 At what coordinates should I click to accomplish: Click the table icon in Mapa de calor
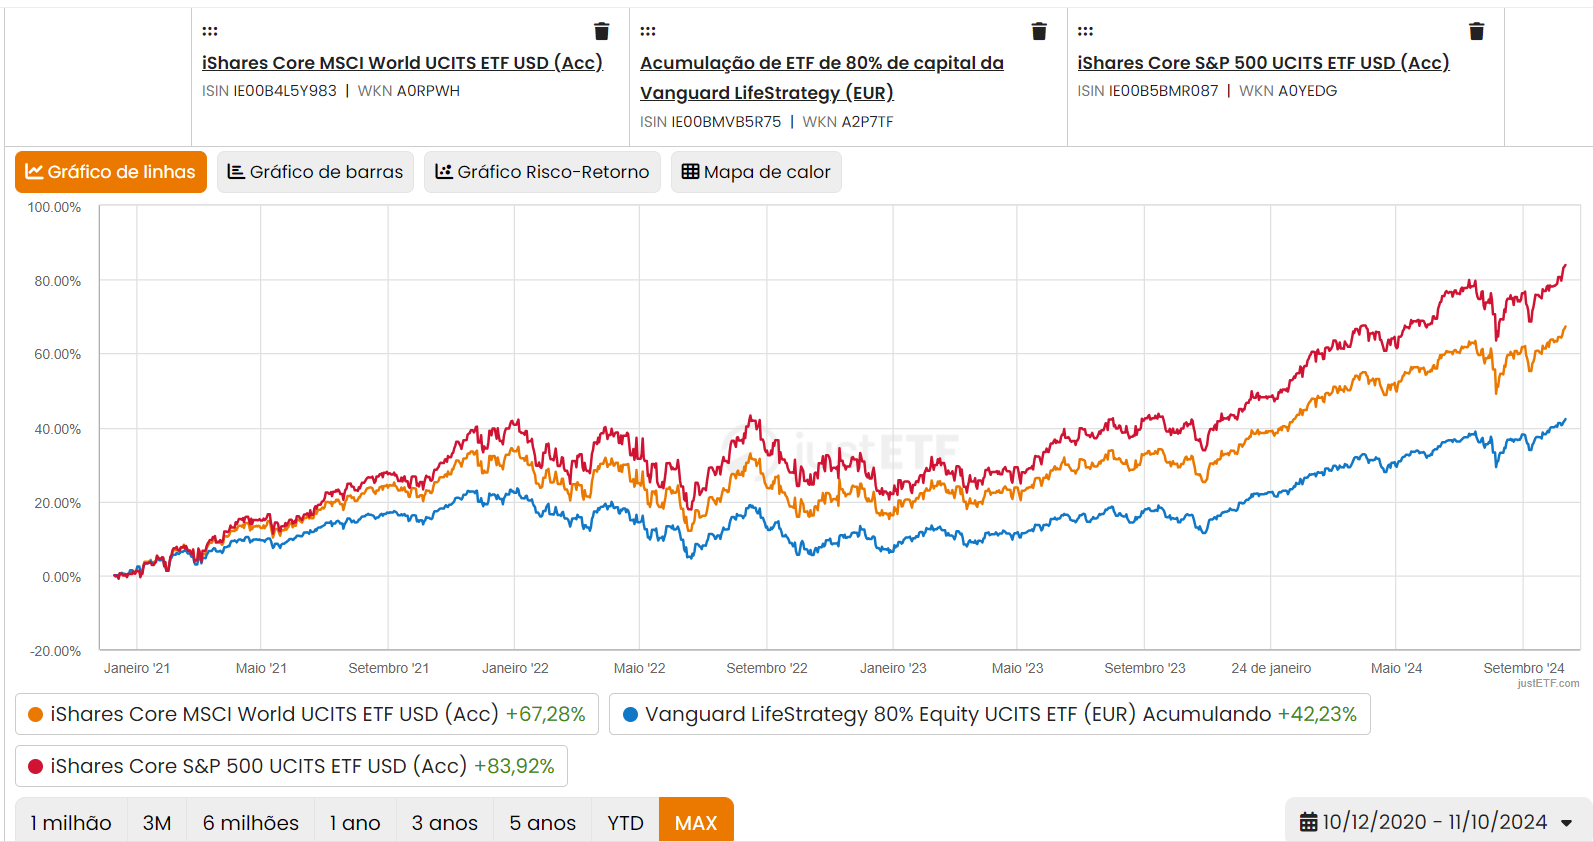(690, 172)
